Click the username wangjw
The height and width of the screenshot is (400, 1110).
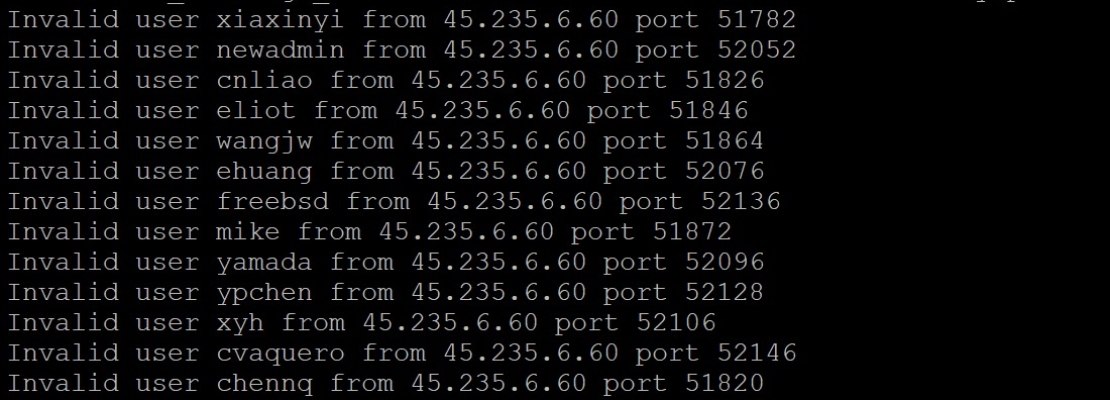(x=264, y=143)
